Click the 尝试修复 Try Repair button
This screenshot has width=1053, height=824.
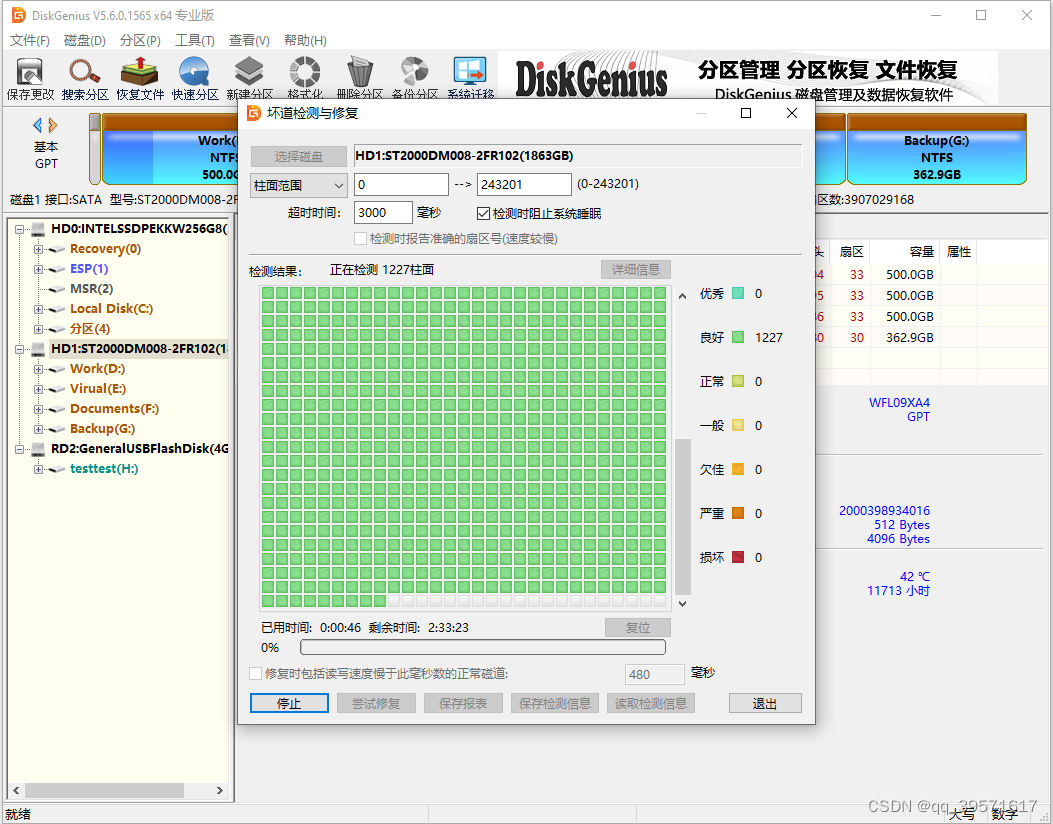pyautogui.click(x=376, y=703)
